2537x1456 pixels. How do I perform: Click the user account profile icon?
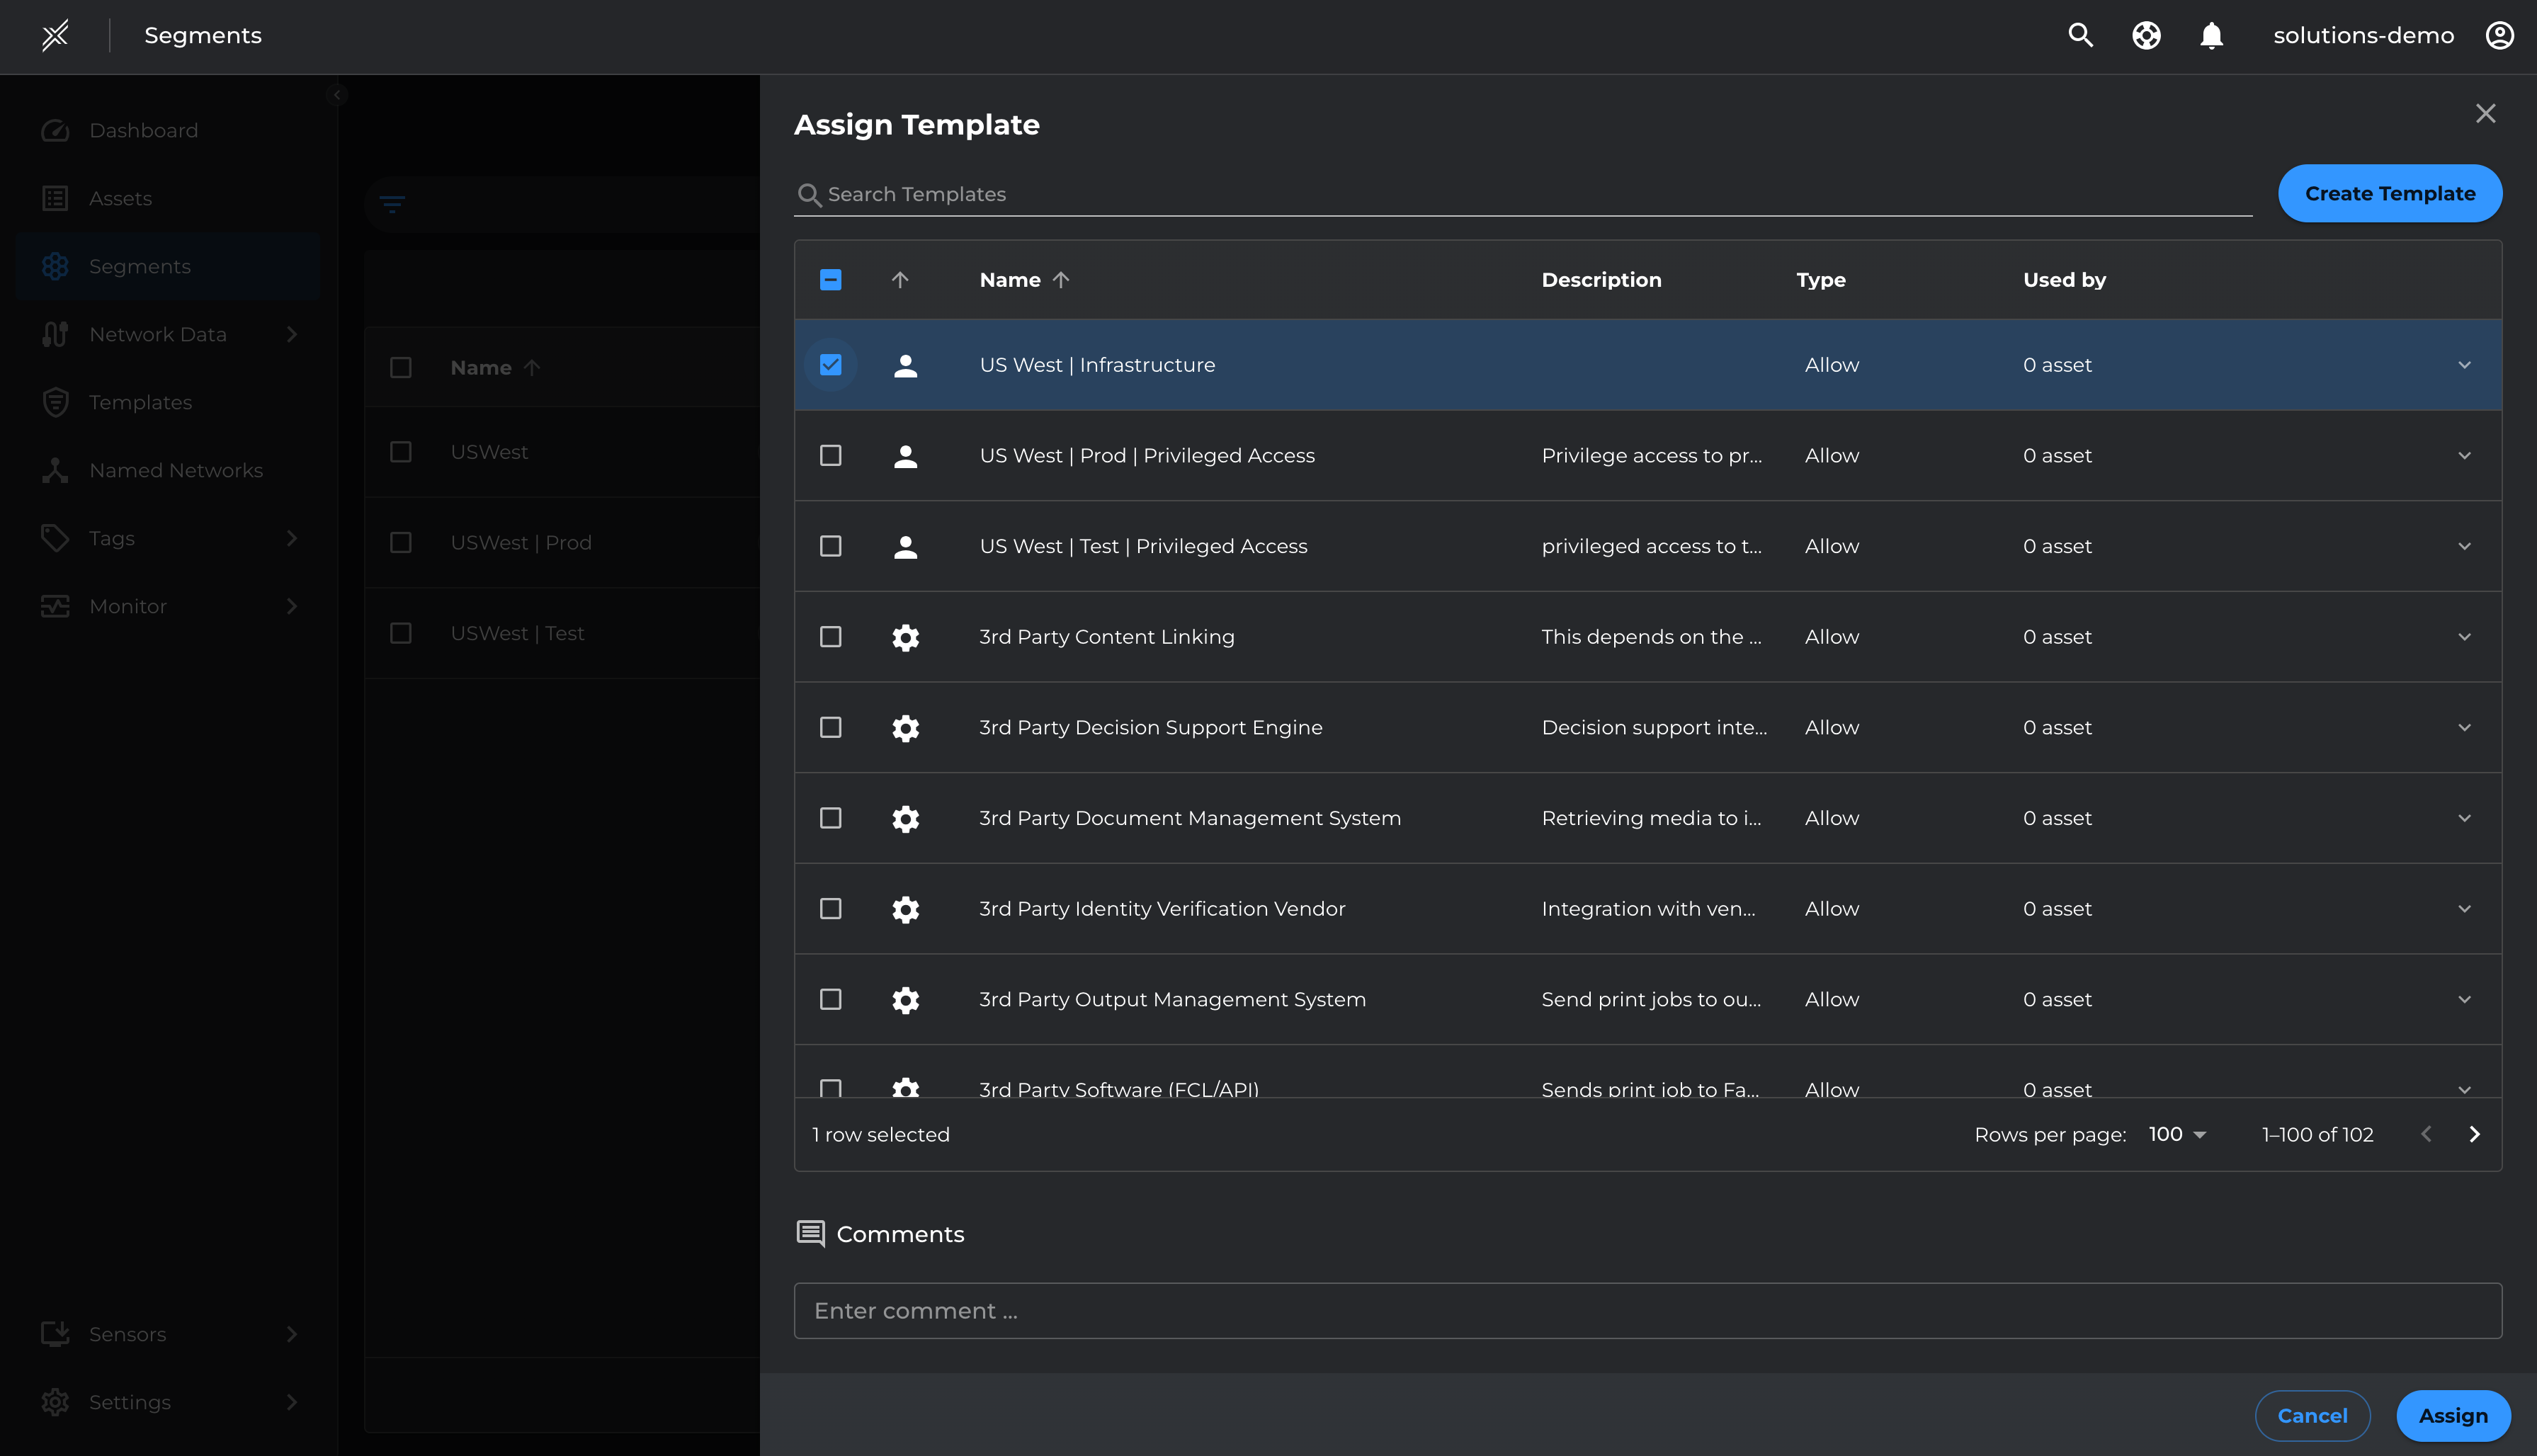(x=2499, y=35)
